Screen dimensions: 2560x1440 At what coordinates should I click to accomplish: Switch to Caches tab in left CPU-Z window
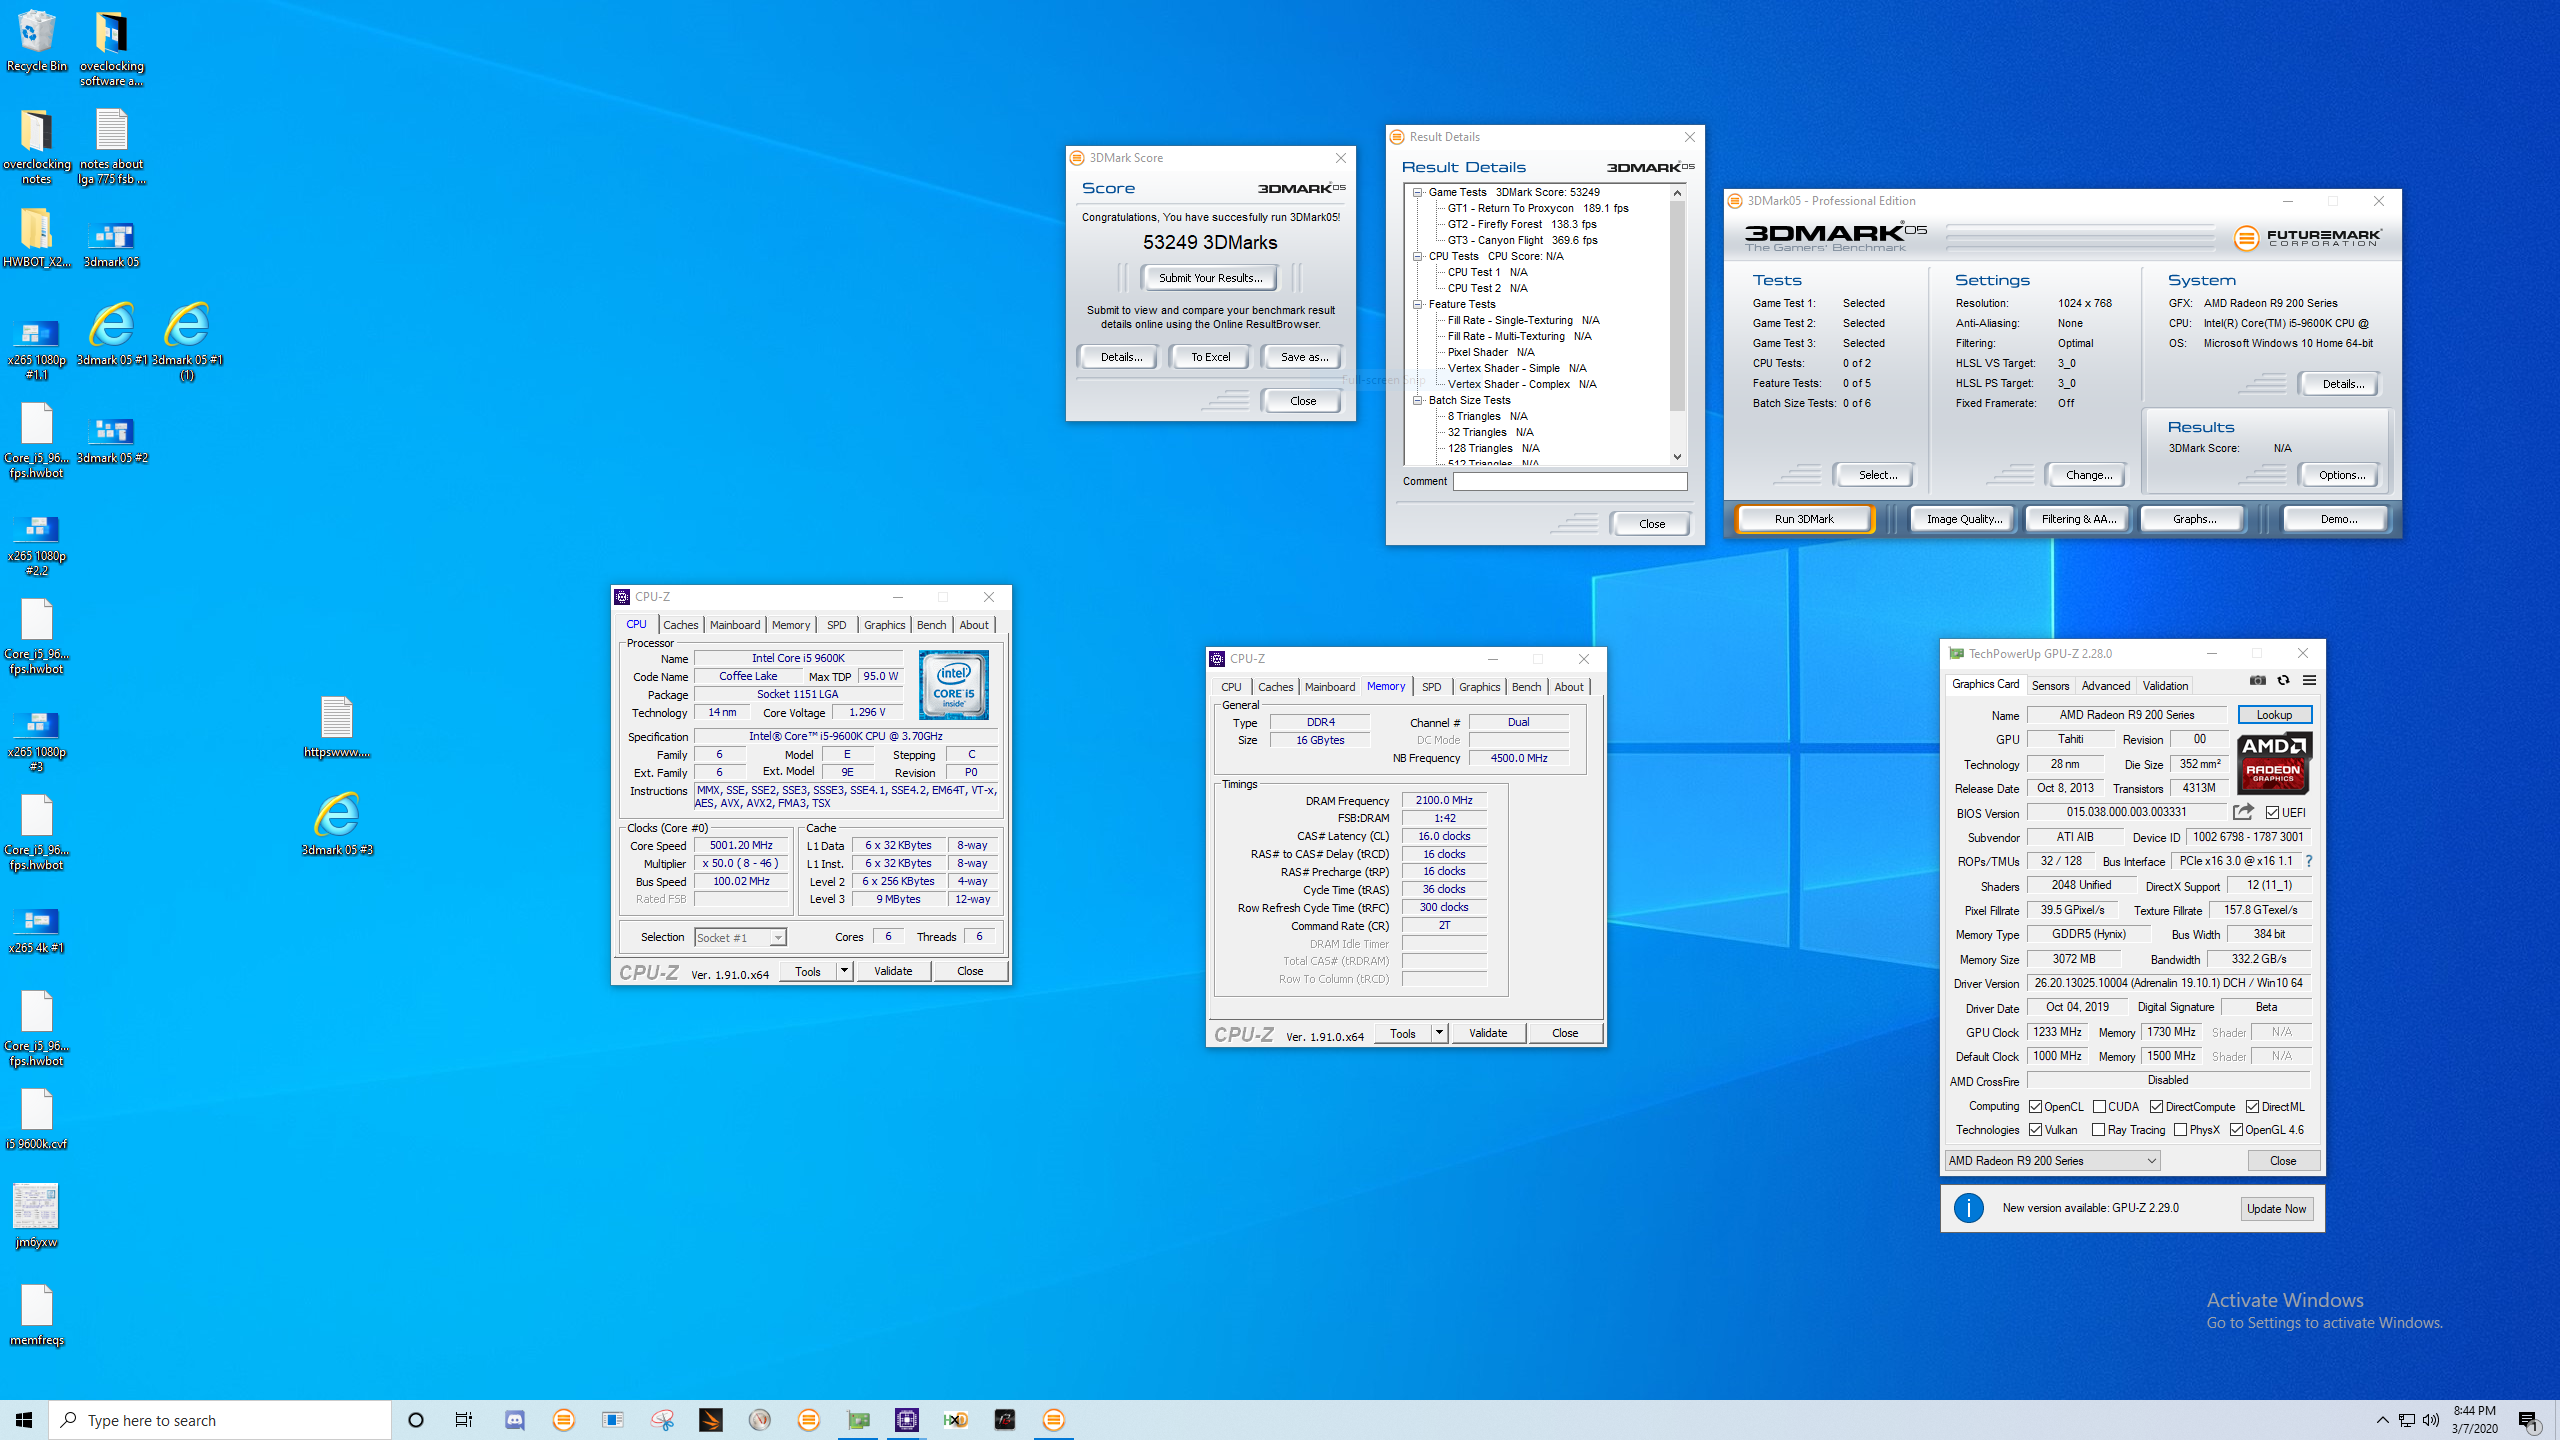(x=680, y=625)
